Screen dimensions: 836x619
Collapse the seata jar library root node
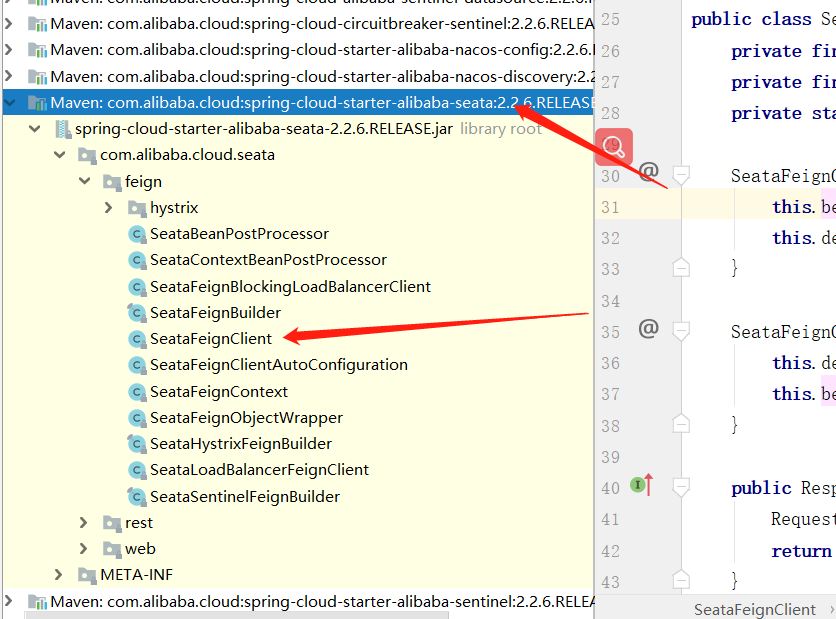tap(35, 129)
